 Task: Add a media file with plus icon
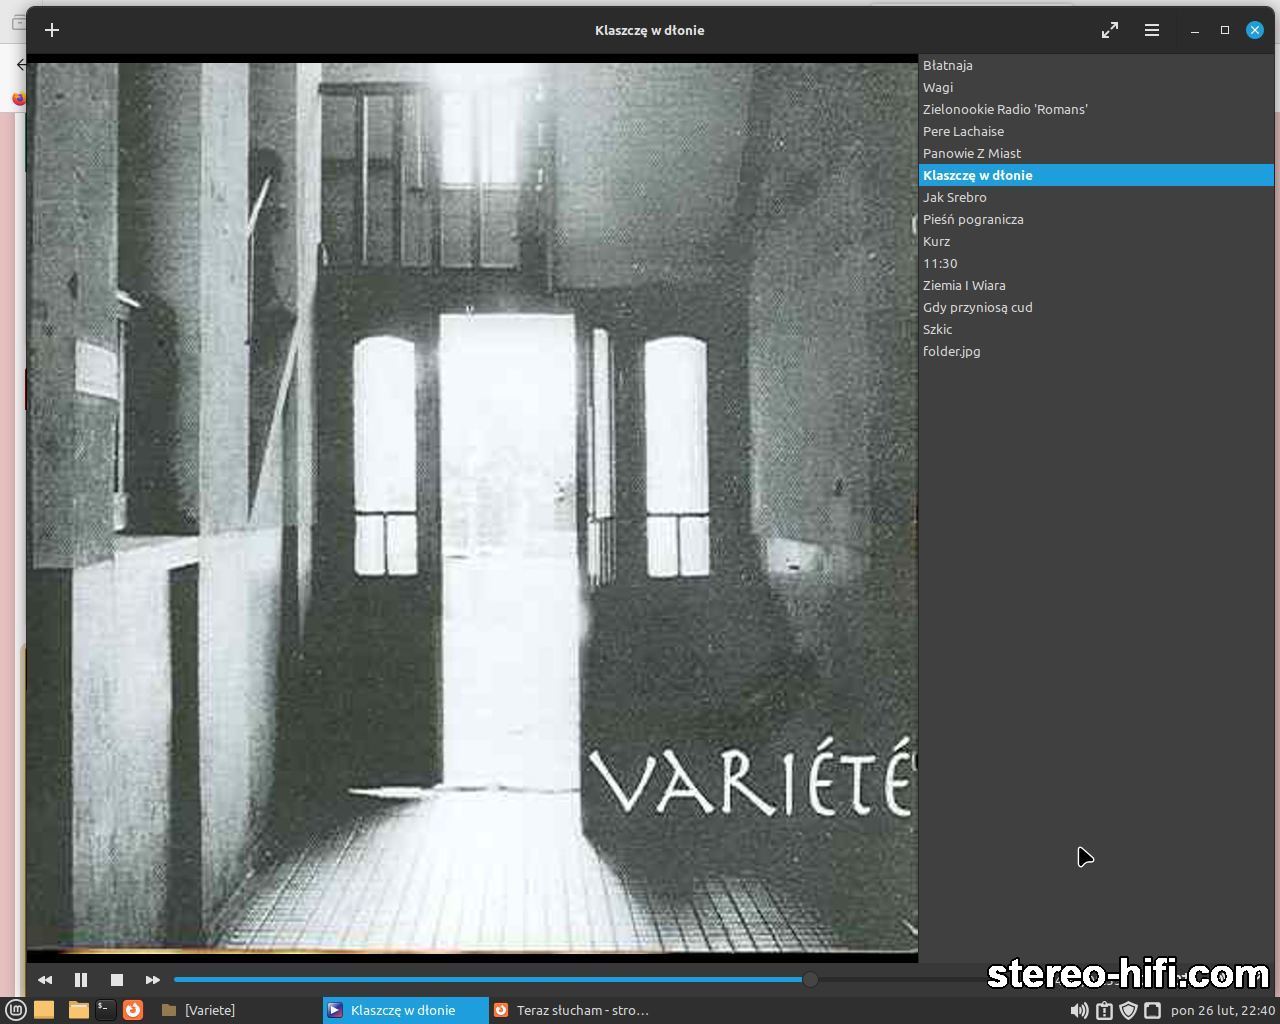pos(52,30)
